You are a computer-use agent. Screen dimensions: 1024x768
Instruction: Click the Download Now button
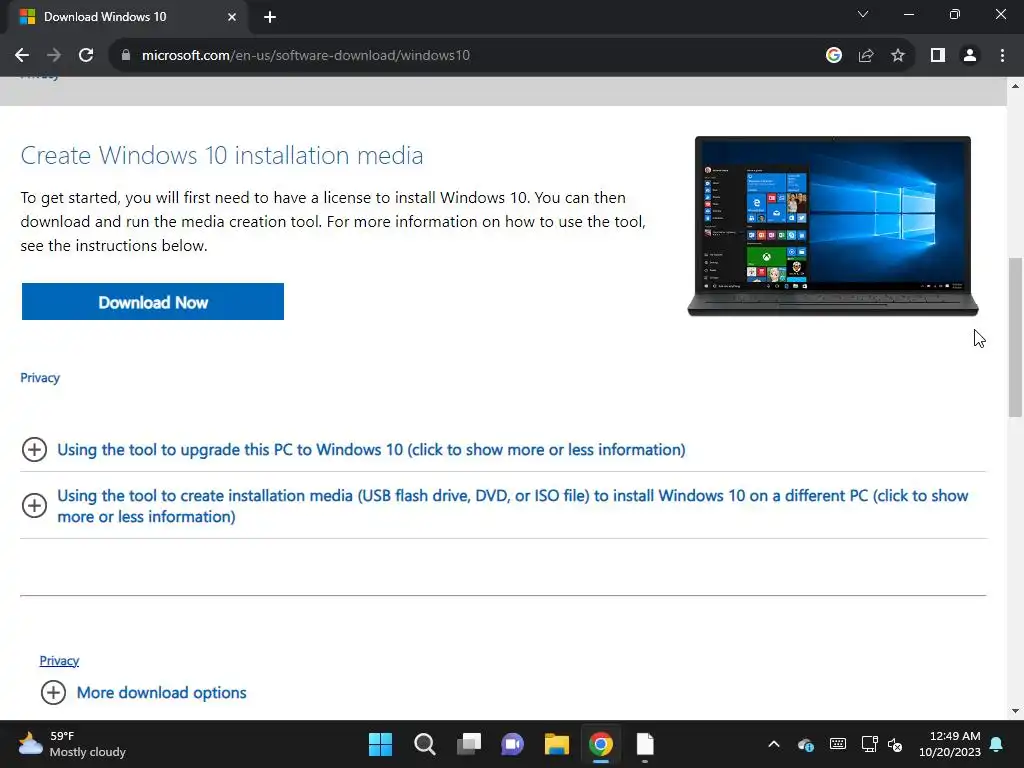click(153, 302)
